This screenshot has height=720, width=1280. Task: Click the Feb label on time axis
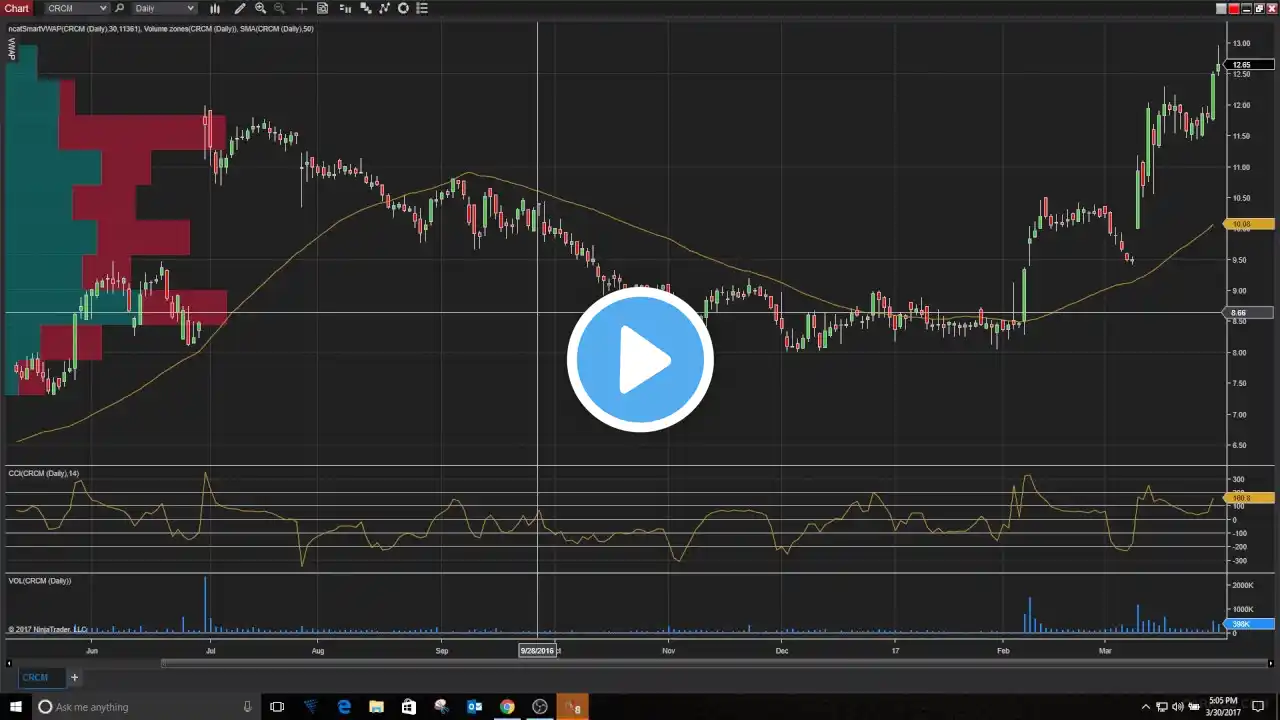pos(1003,650)
